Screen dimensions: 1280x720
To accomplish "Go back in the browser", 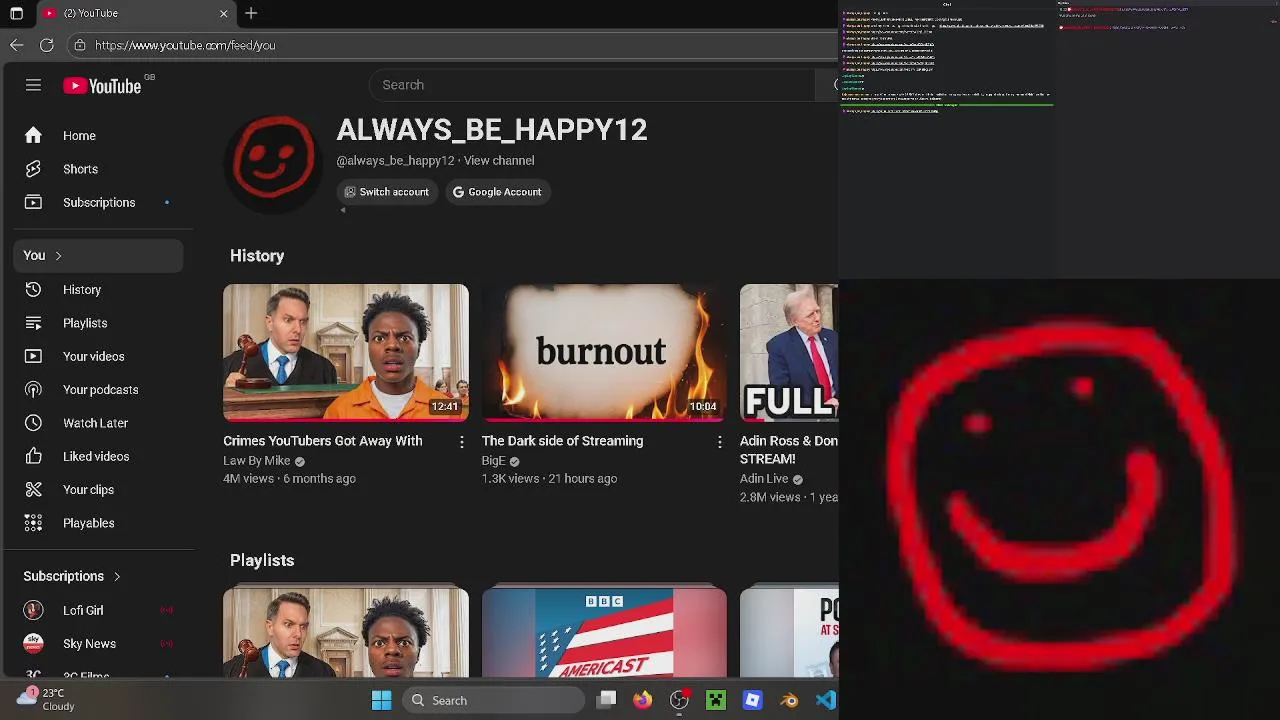I will [x=16, y=45].
